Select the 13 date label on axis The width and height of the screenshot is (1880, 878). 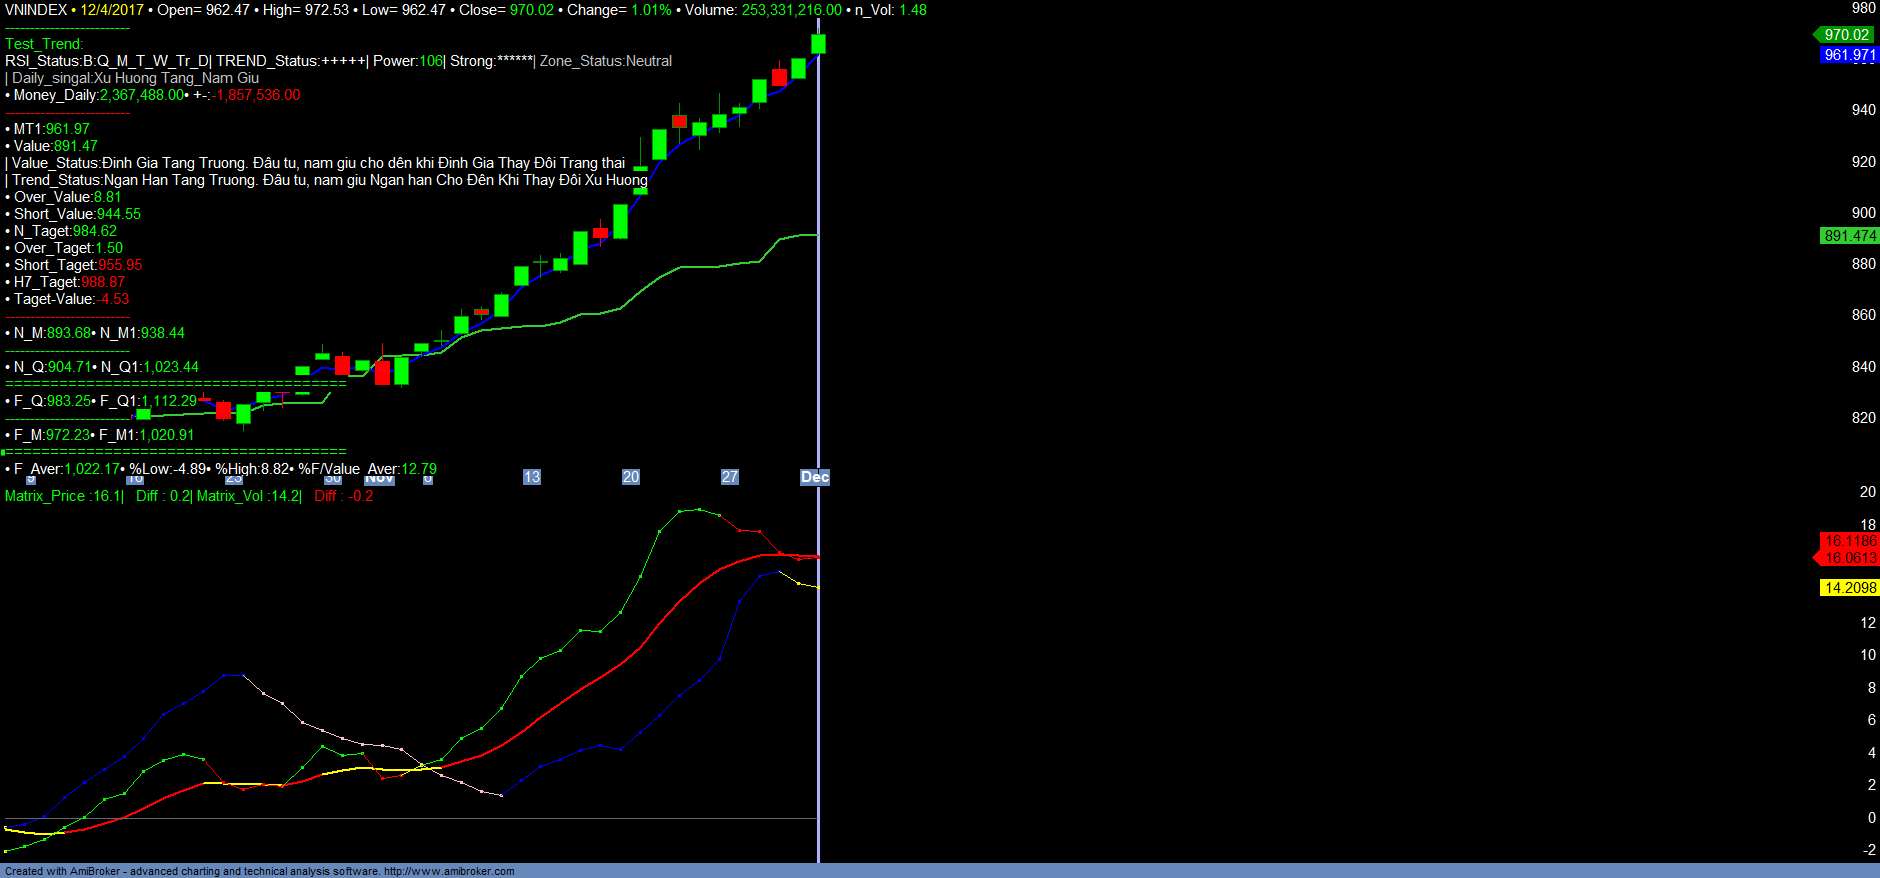[532, 477]
